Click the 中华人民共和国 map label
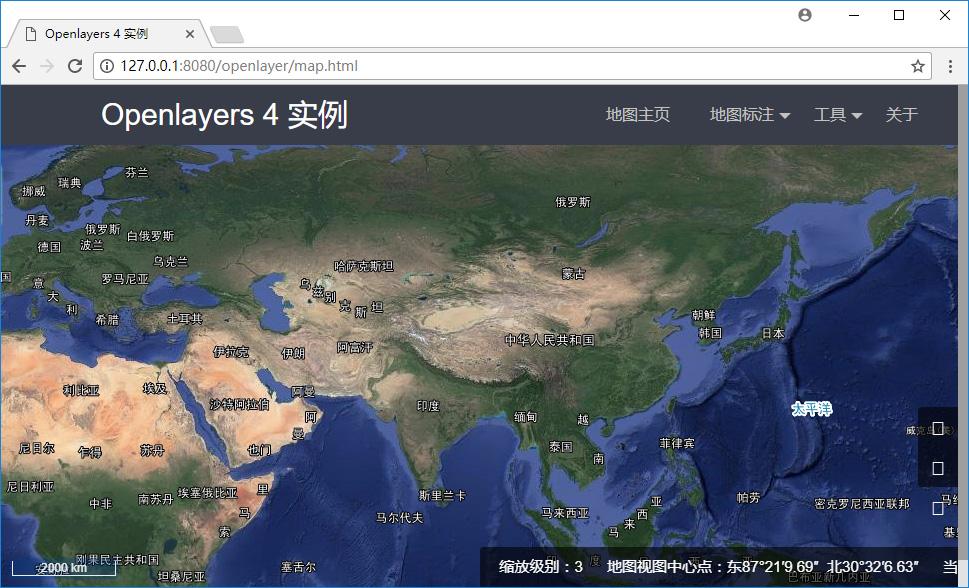Screen dimensions: 969x588 [x=549, y=340]
